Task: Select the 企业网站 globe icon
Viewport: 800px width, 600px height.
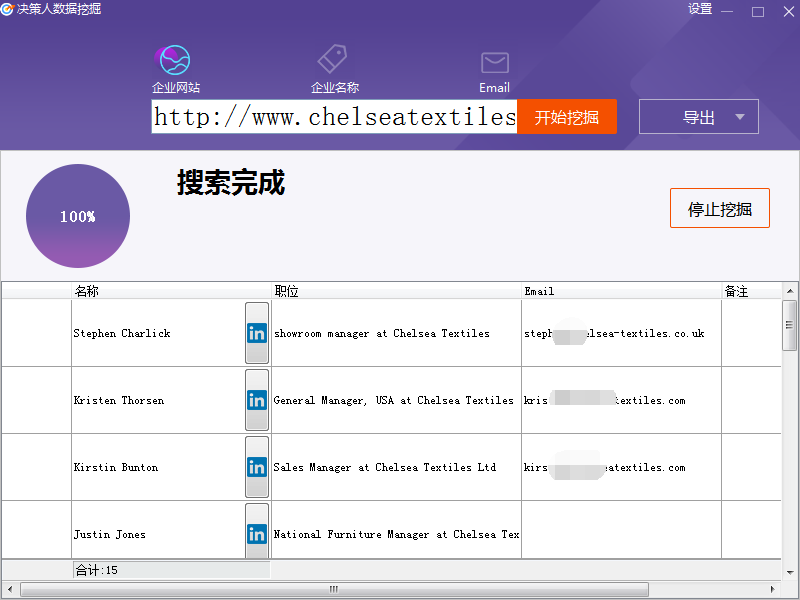Action: [174, 60]
